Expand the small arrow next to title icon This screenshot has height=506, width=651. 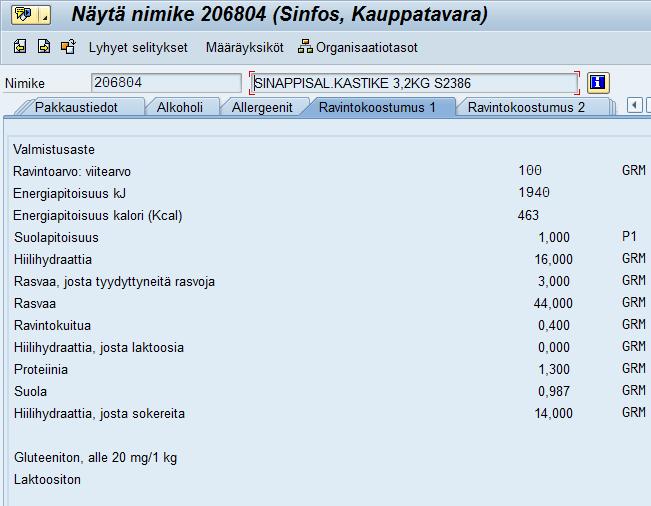tap(45, 15)
